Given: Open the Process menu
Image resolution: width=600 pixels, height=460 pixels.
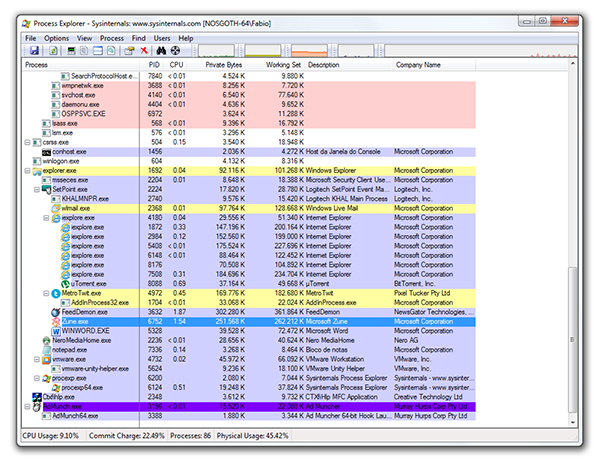Looking at the screenshot, I should pos(112,38).
